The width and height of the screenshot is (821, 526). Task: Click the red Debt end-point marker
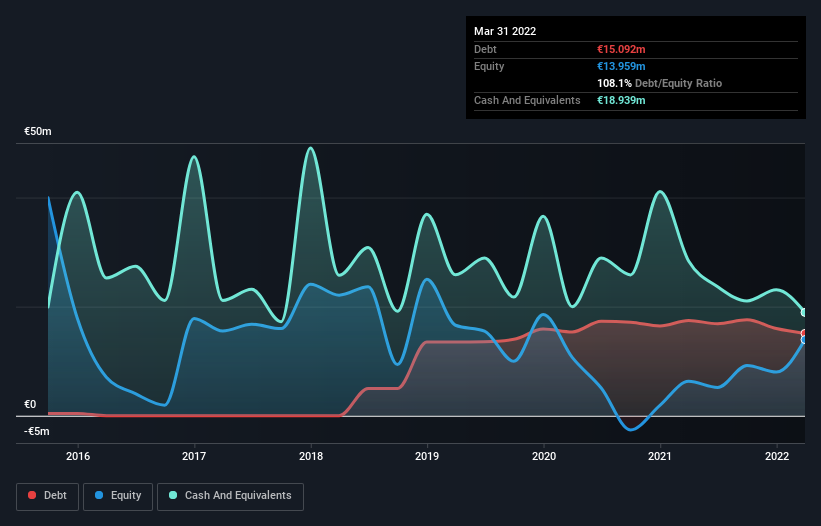(x=804, y=333)
